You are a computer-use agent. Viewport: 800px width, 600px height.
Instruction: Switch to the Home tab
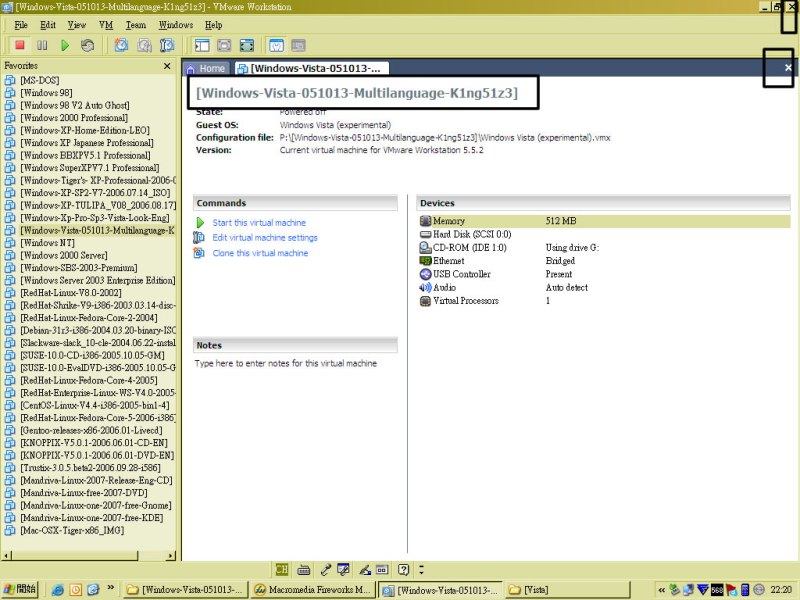click(206, 68)
